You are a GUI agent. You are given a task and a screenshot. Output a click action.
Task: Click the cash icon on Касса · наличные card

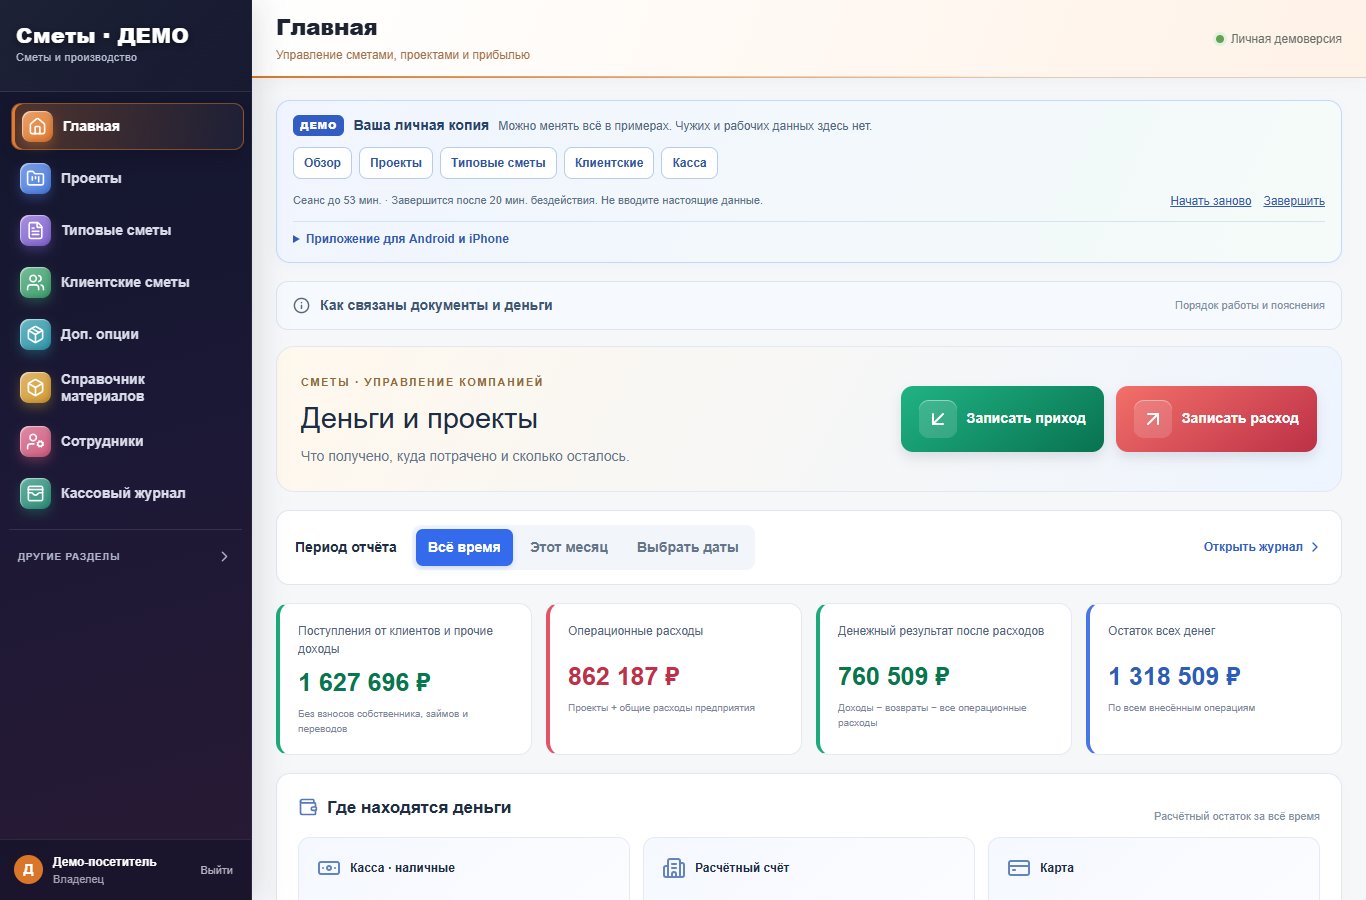329,868
